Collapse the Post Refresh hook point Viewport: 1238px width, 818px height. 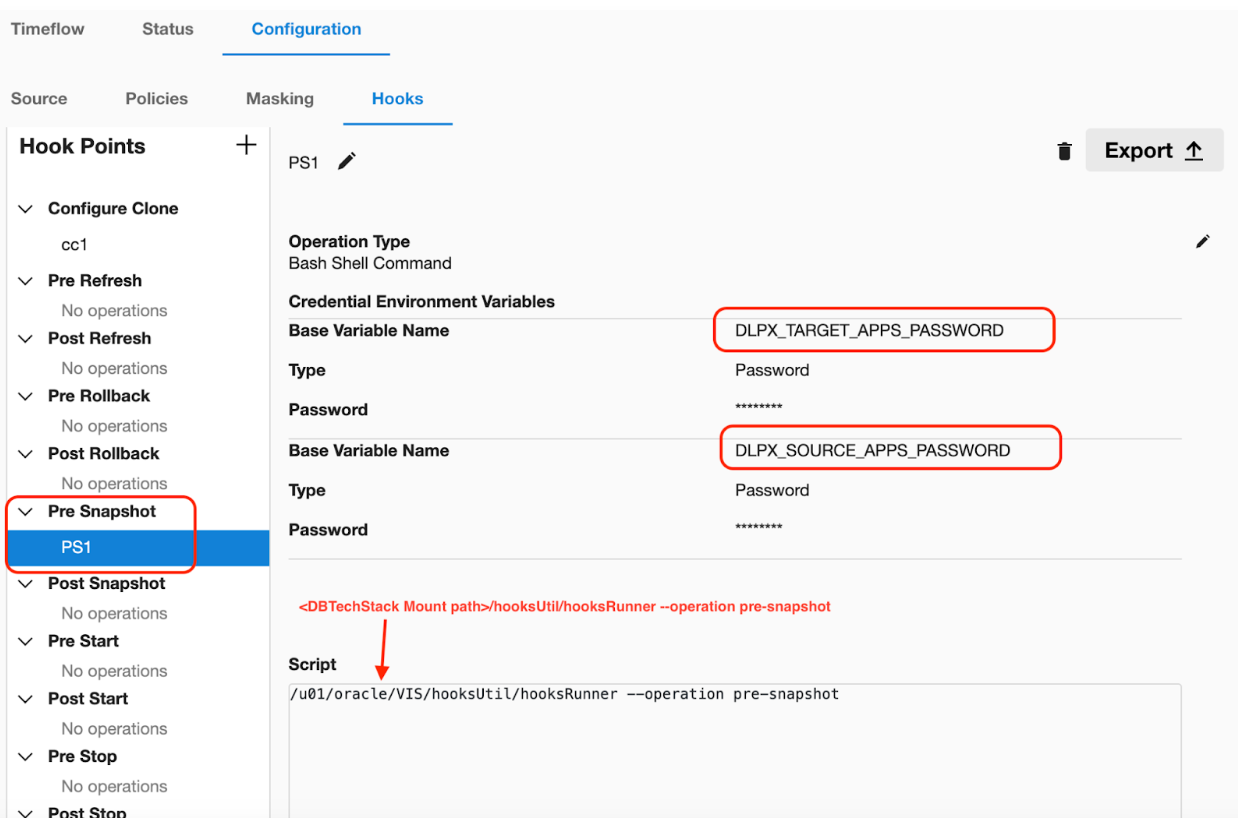[26, 339]
